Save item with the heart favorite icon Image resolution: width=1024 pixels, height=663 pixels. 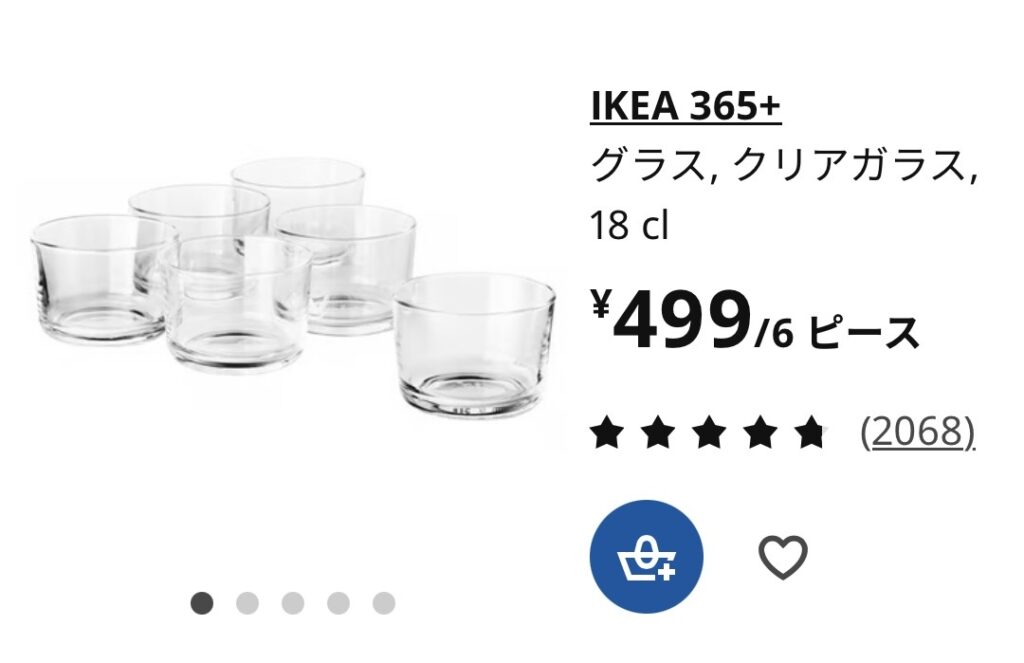[x=782, y=557]
